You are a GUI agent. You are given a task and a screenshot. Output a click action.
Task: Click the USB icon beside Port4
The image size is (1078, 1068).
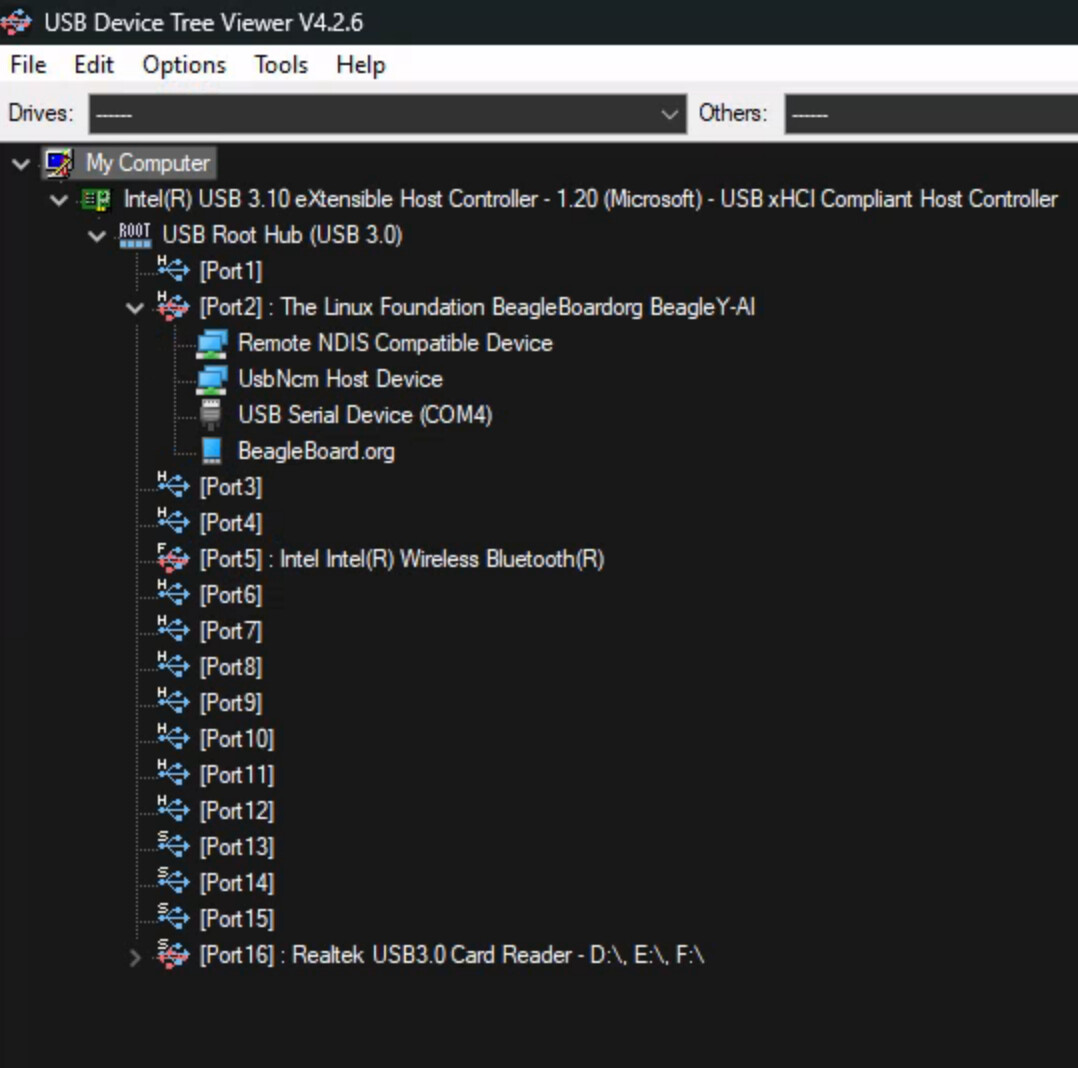(x=173, y=521)
